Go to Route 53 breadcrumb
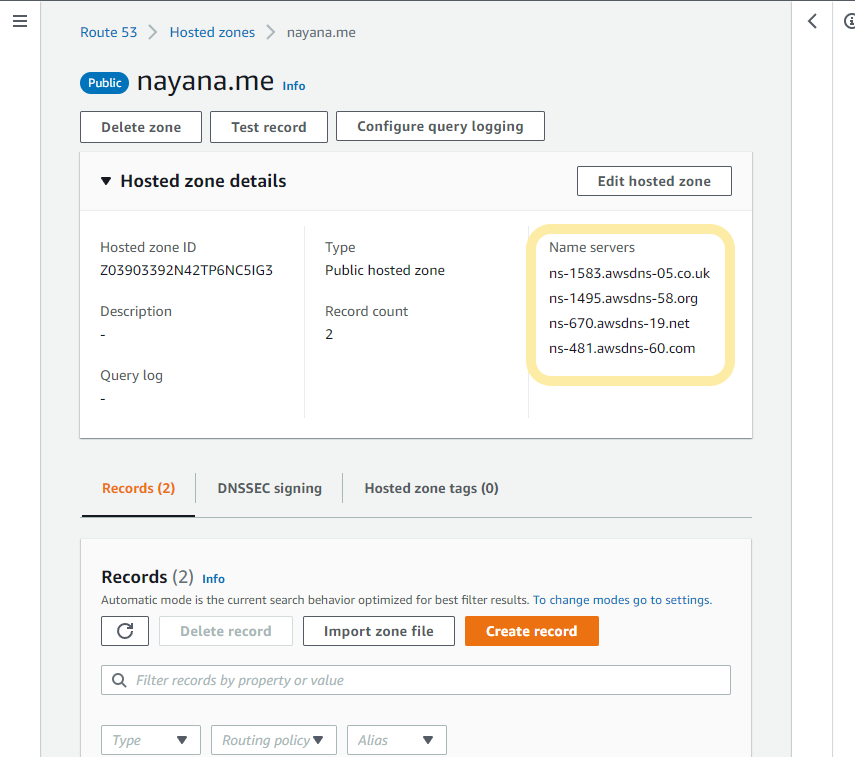 109,32
